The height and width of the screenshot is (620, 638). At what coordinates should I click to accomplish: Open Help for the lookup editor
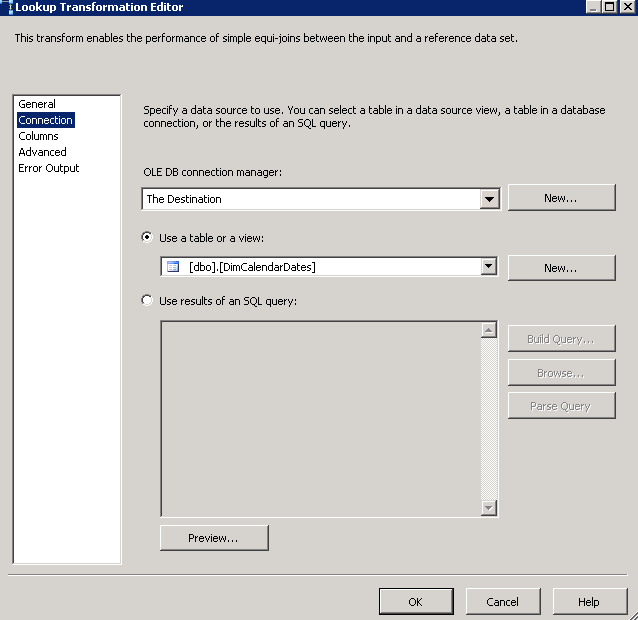[589, 602]
